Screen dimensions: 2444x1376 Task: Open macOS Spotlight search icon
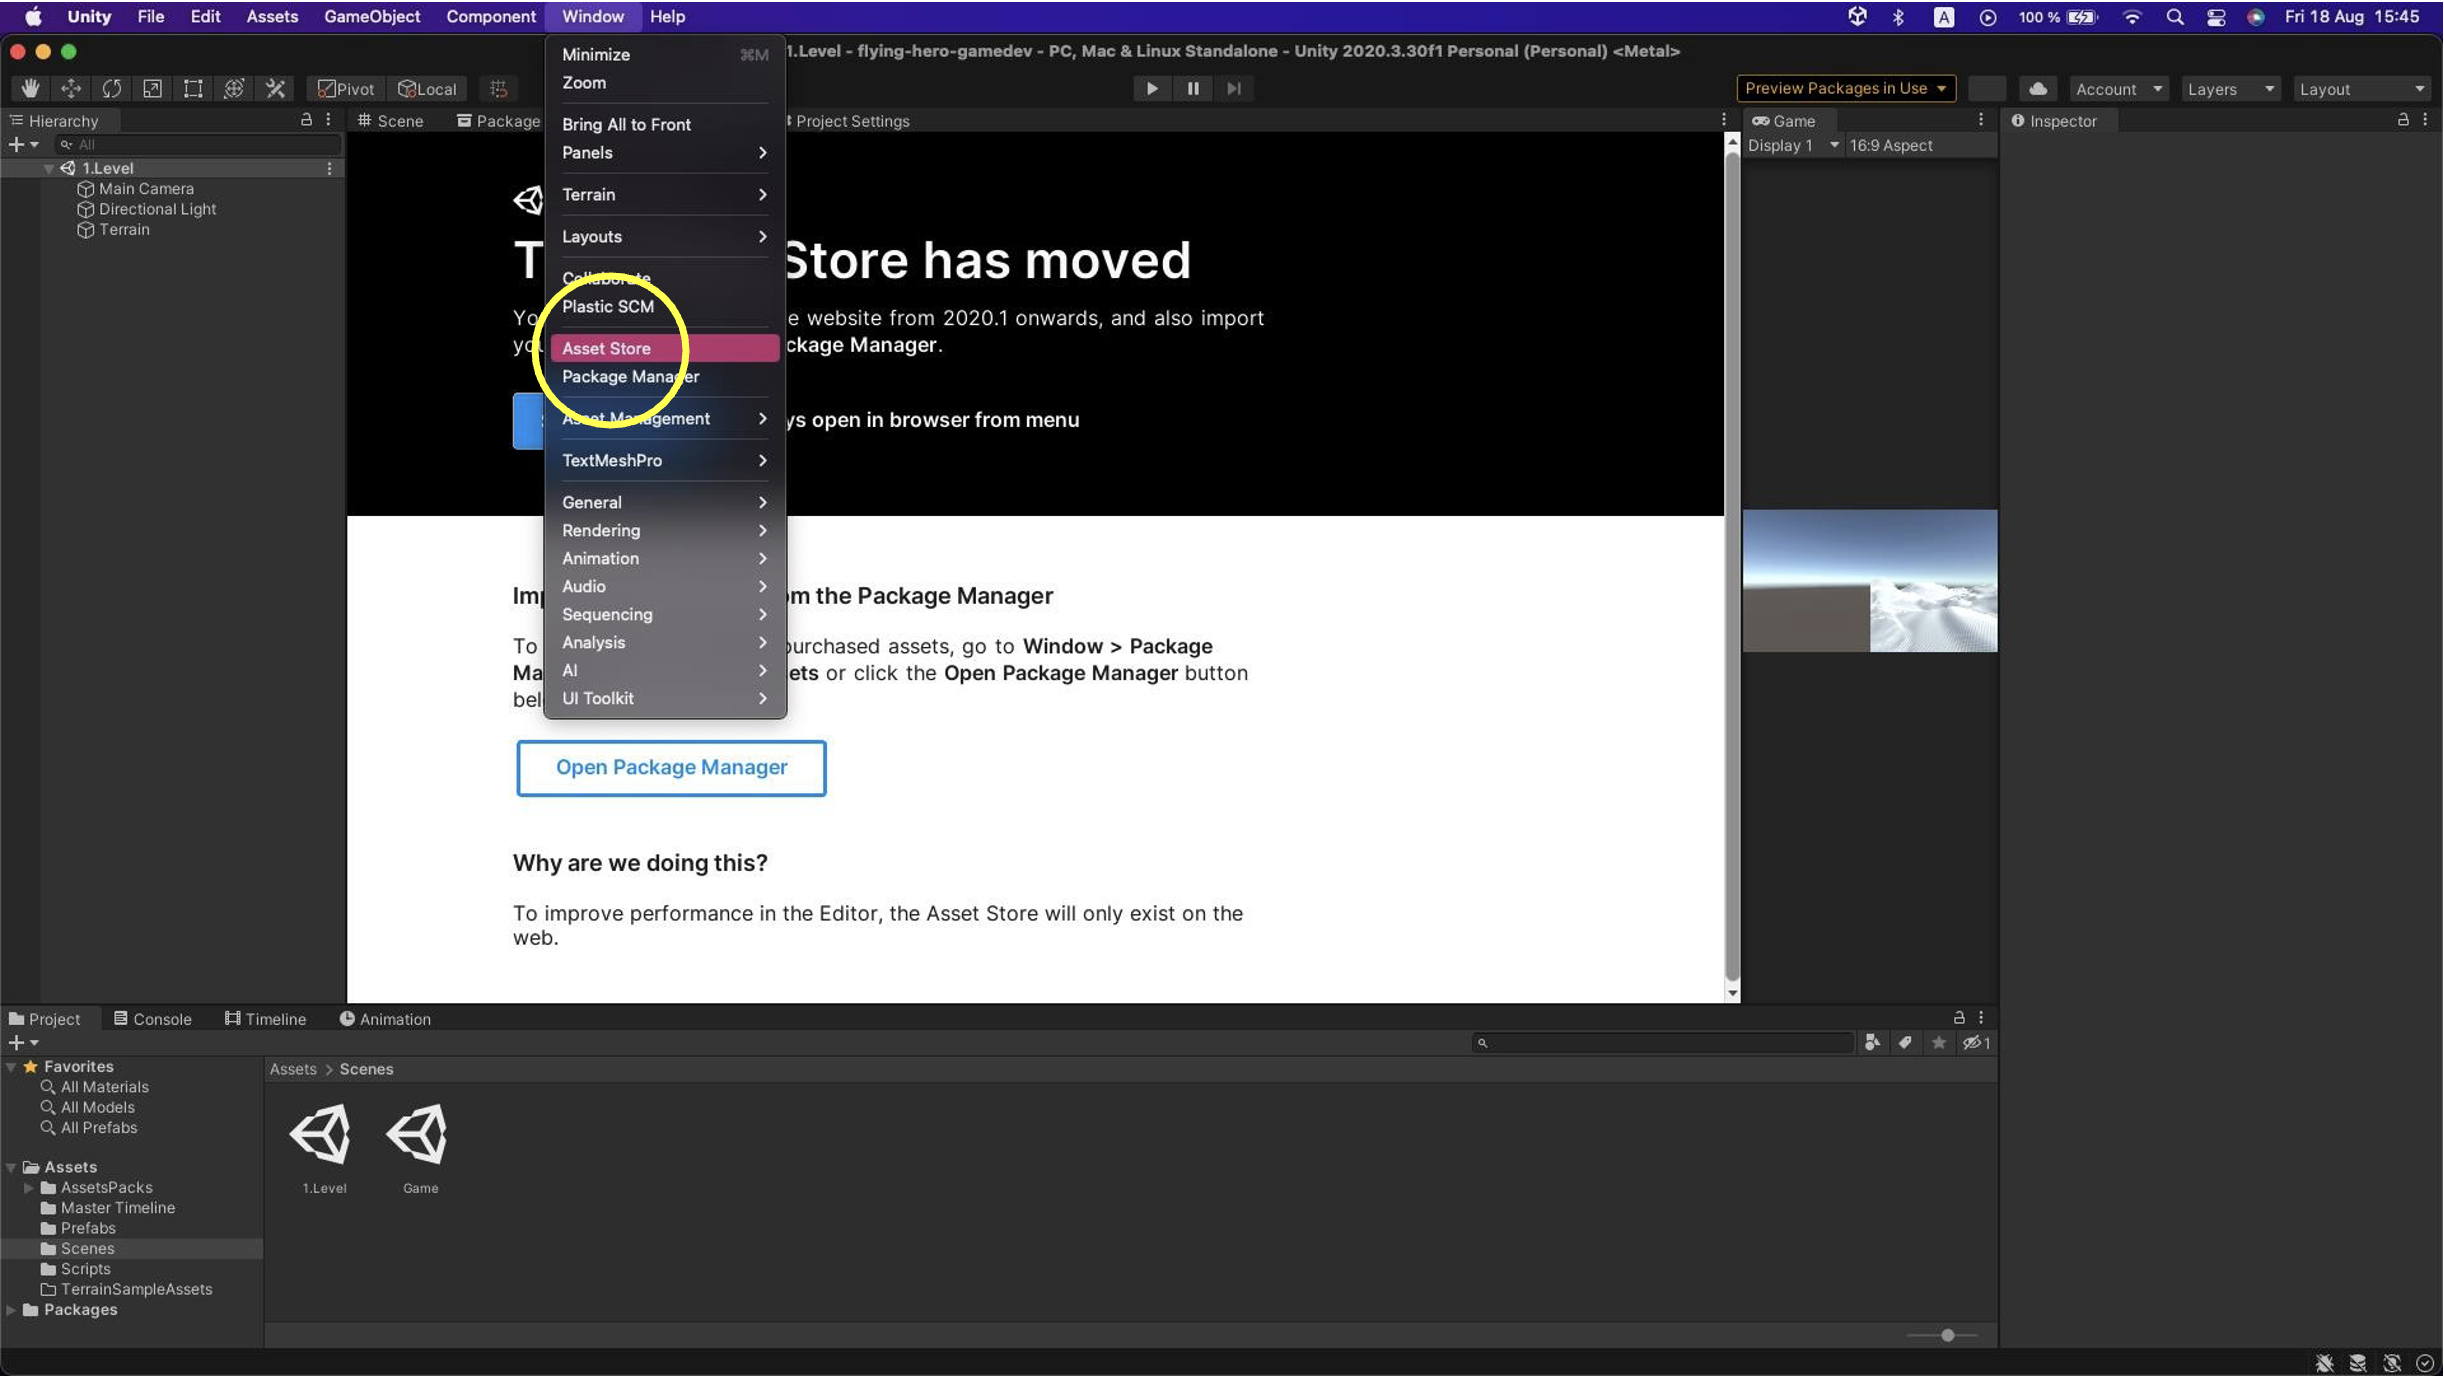pos(2174,17)
